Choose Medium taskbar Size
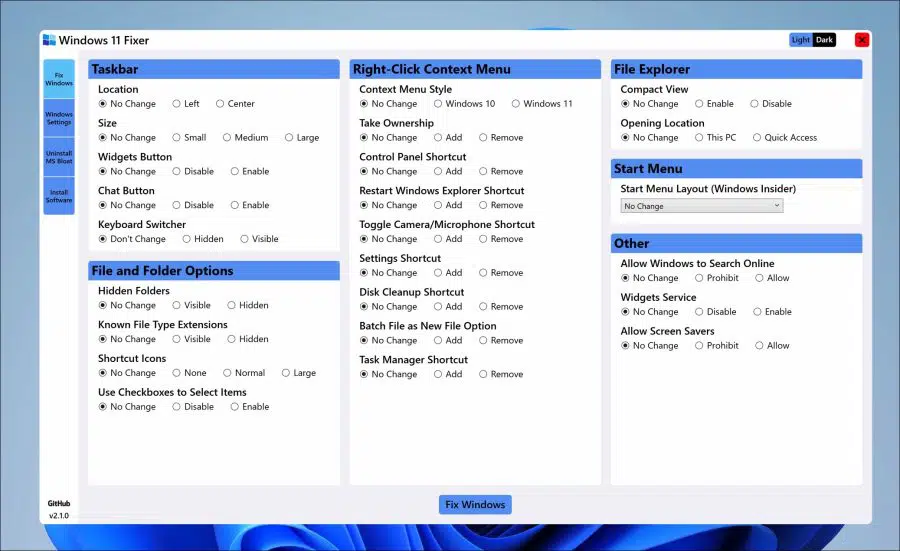 [246, 138]
